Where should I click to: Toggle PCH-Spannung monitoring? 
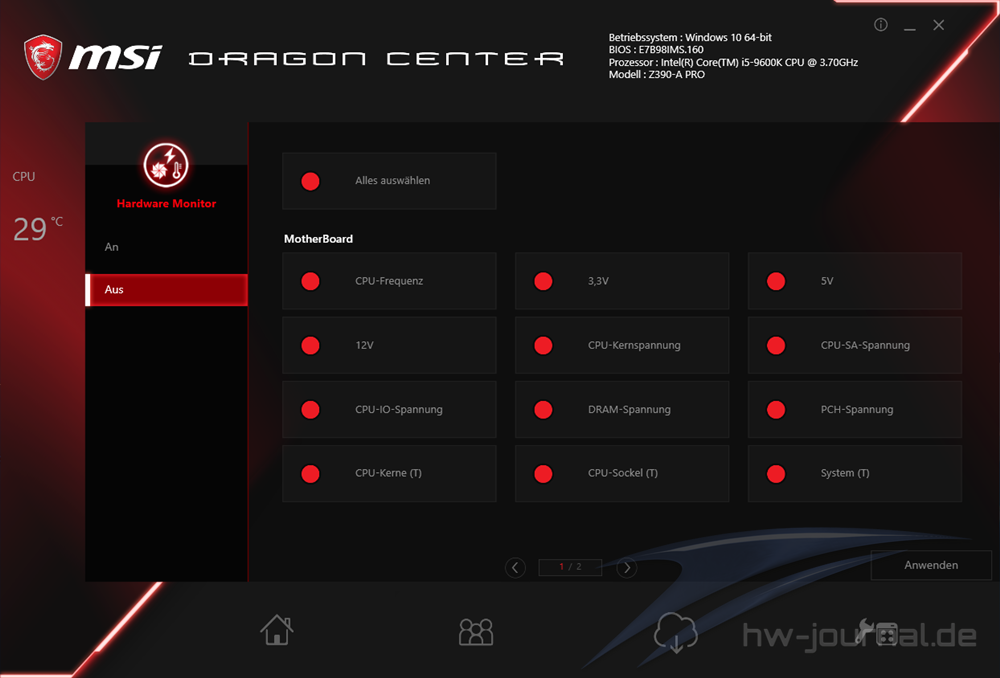click(855, 409)
